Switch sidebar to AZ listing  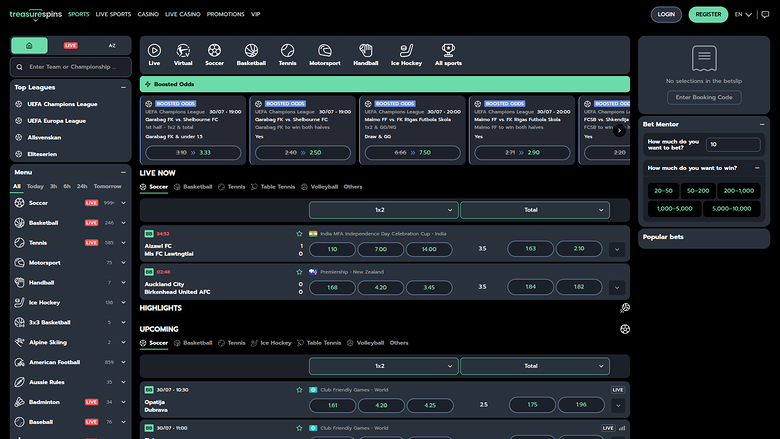point(111,46)
